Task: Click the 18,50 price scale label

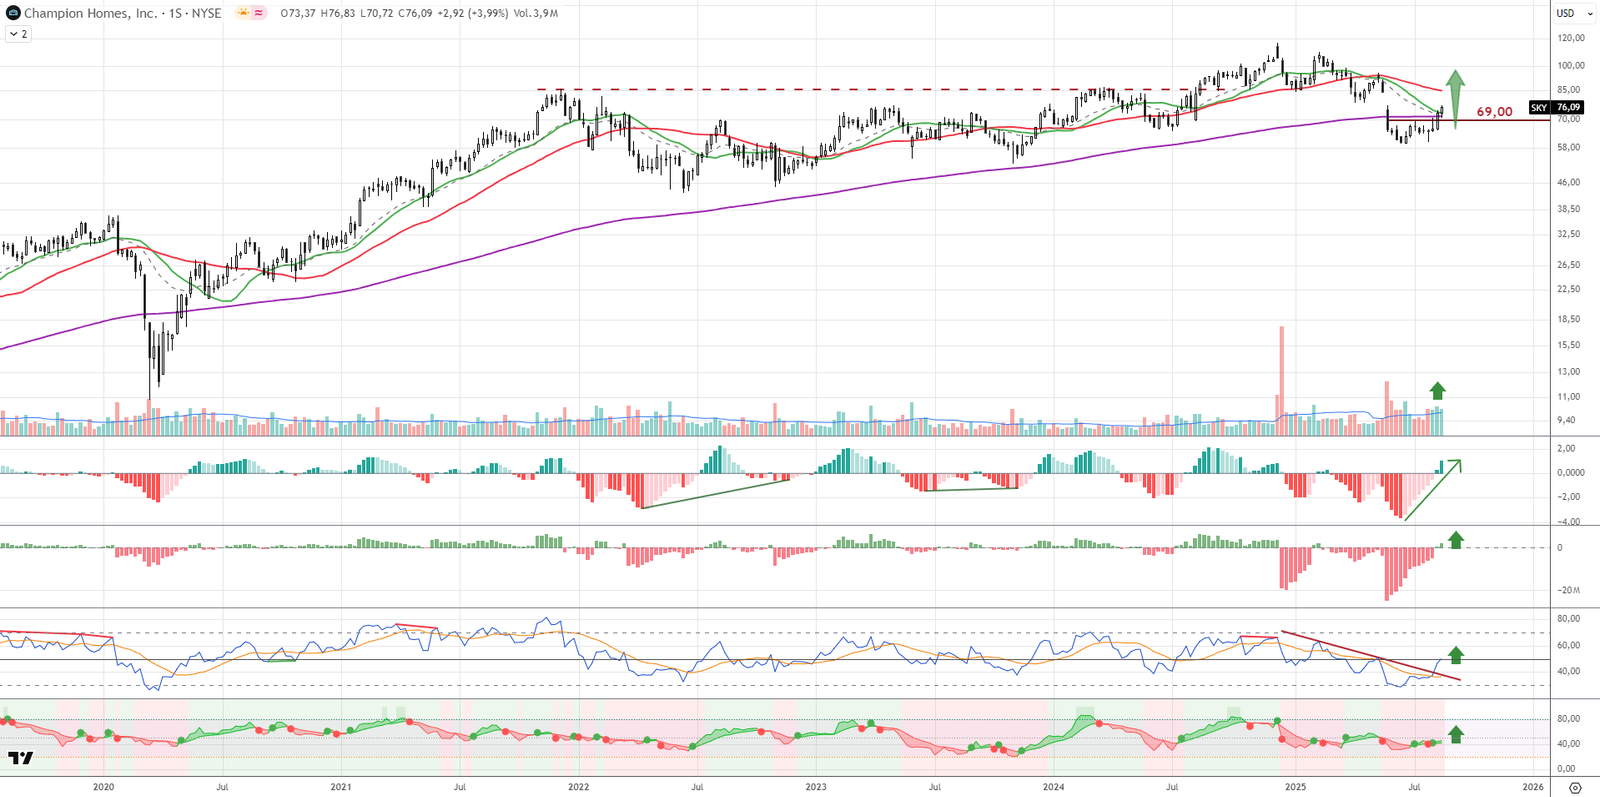Action: pyautogui.click(x=1568, y=320)
